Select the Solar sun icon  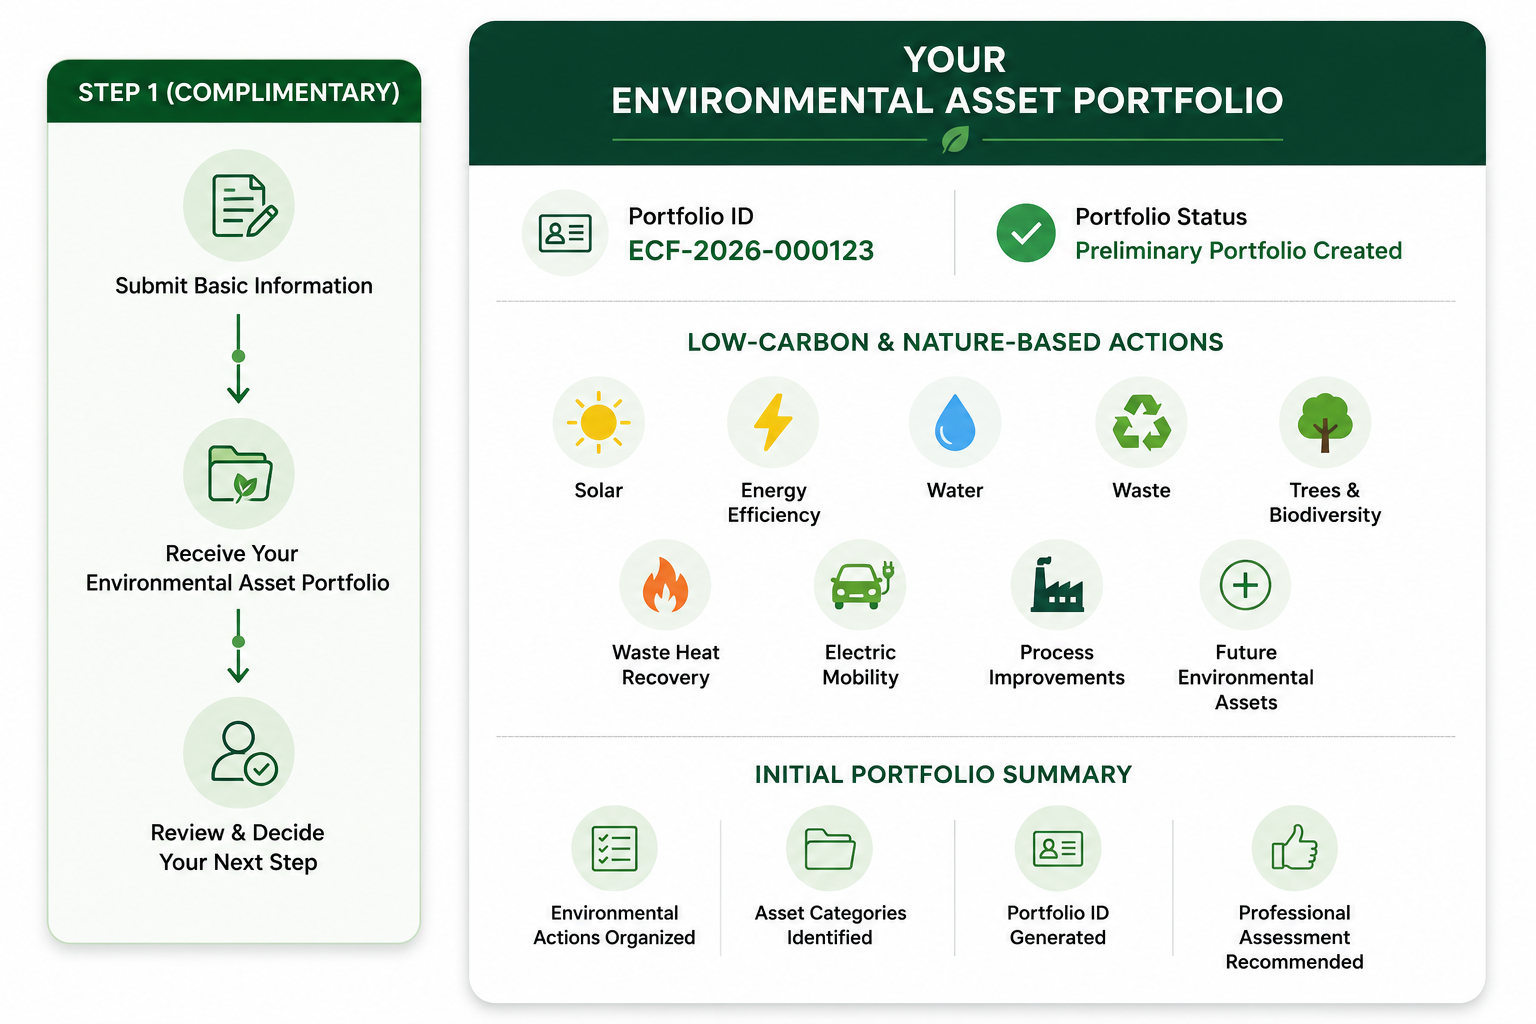(x=598, y=422)
